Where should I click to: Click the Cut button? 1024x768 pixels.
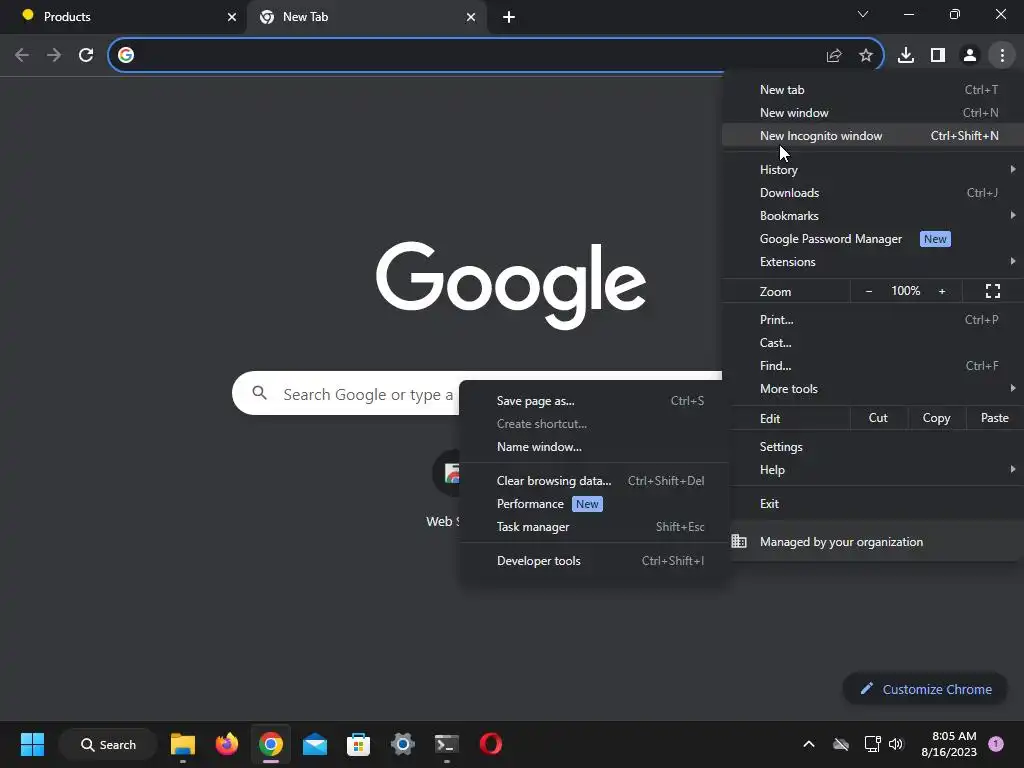coord(878,418)
